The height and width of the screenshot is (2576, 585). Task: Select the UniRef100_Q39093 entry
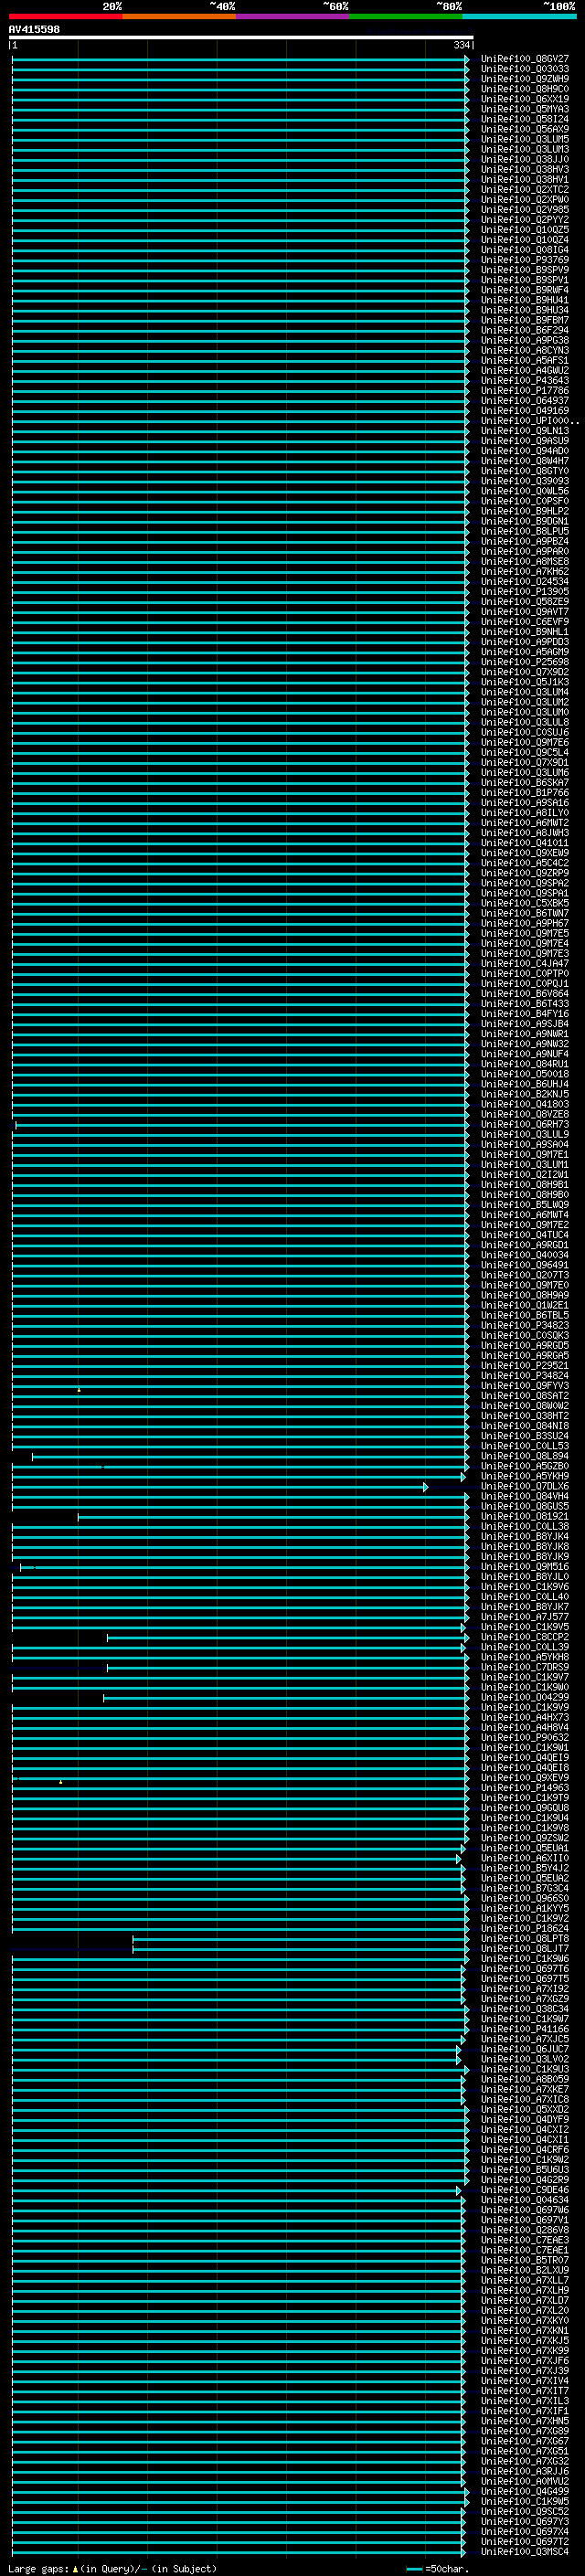click(x=525, y=481)
